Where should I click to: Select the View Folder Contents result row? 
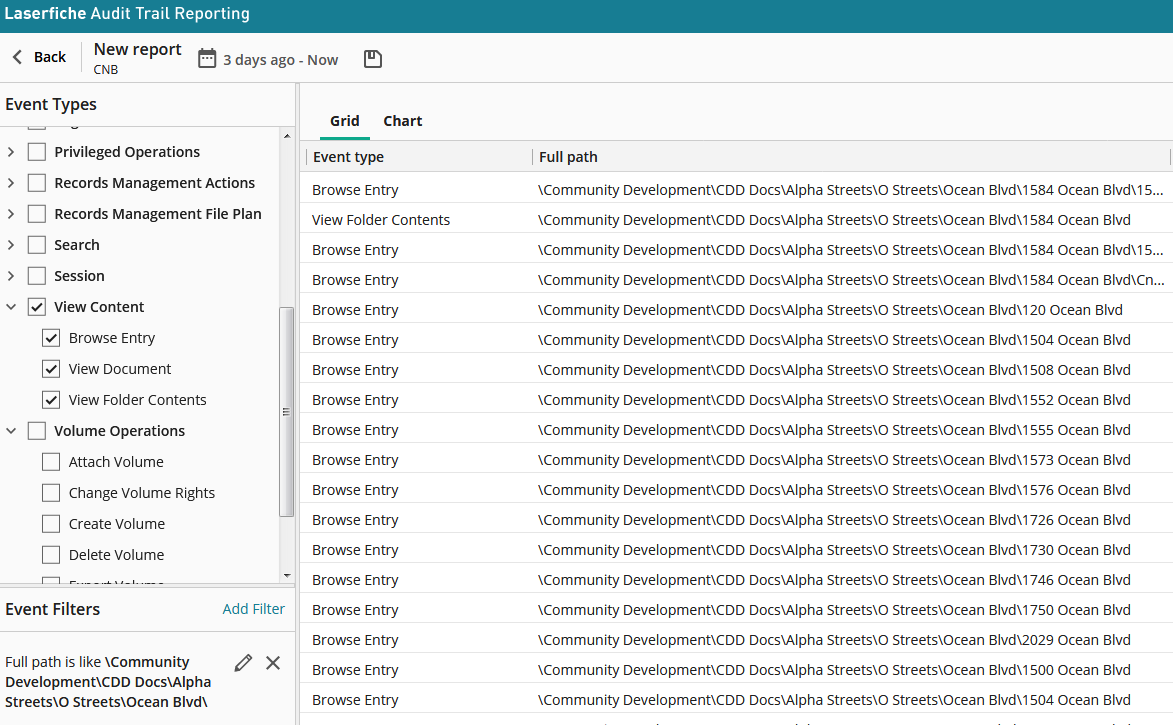381,220
